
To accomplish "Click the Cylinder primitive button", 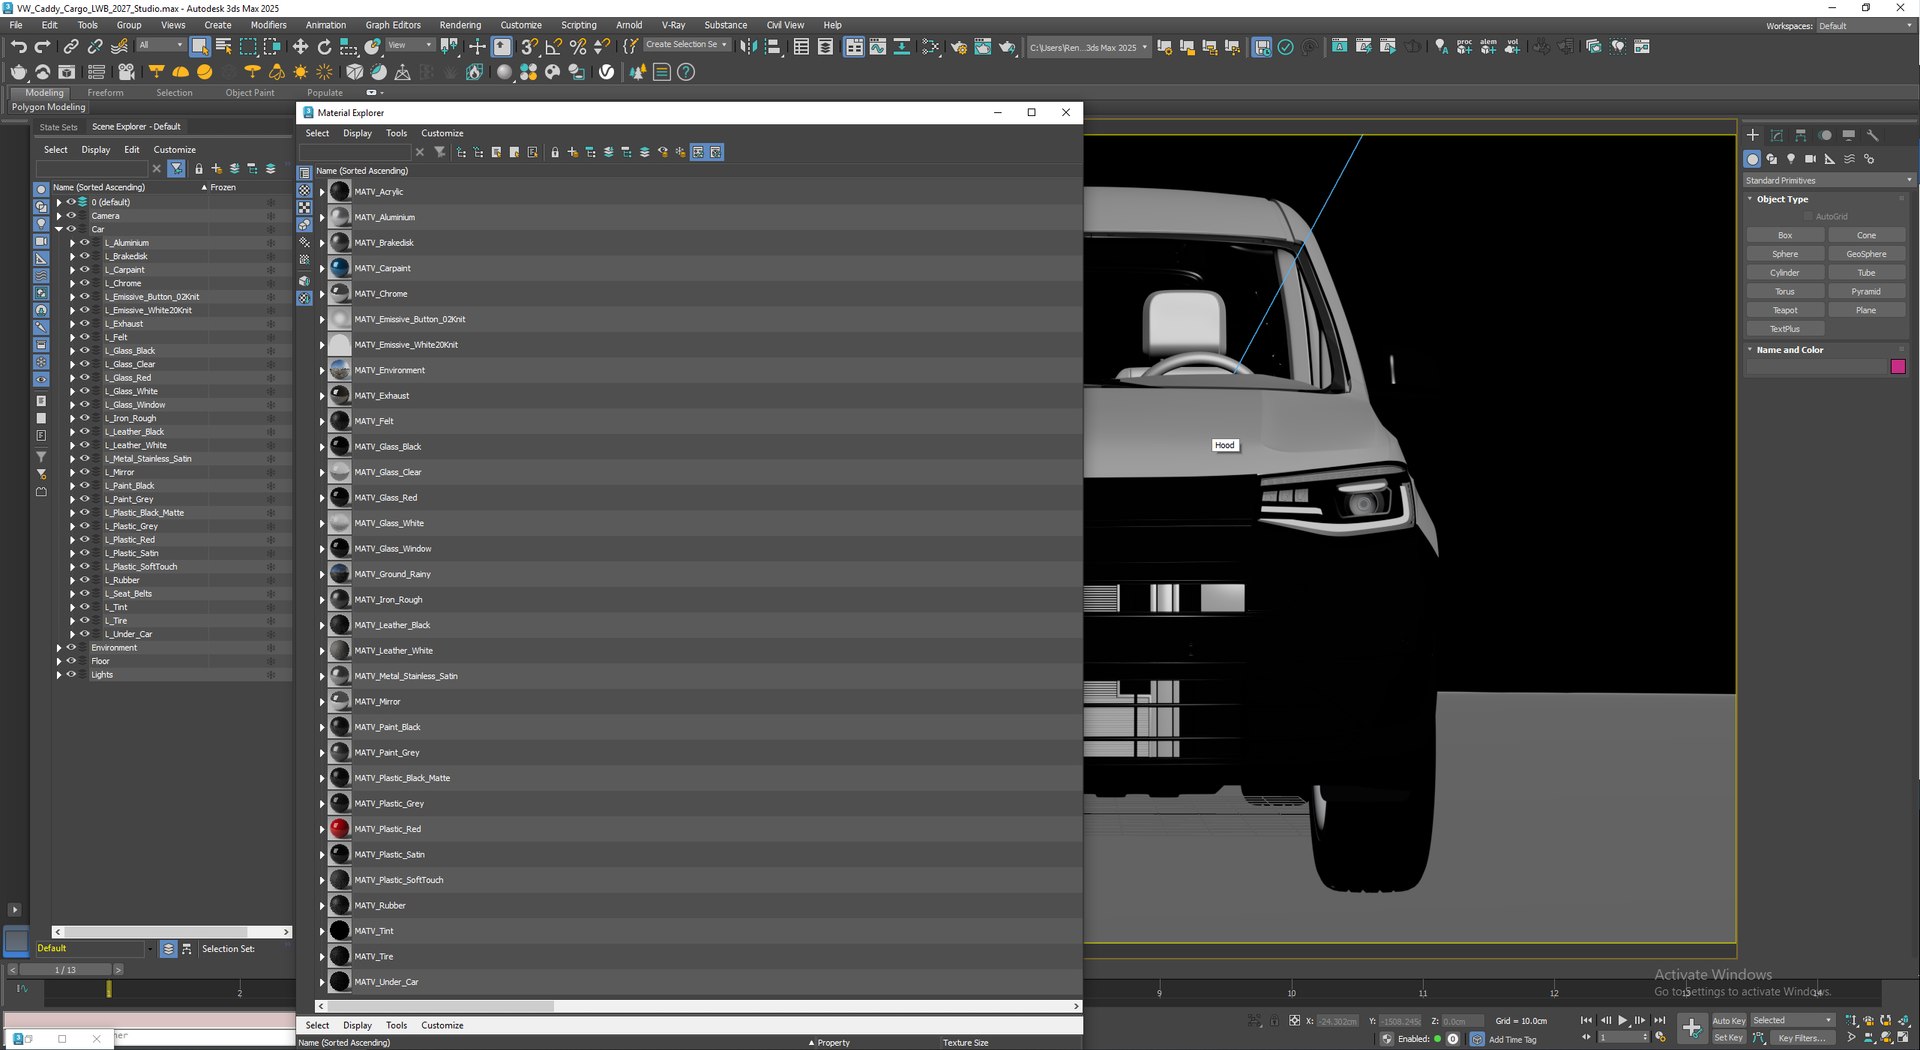I will 1785,273.
